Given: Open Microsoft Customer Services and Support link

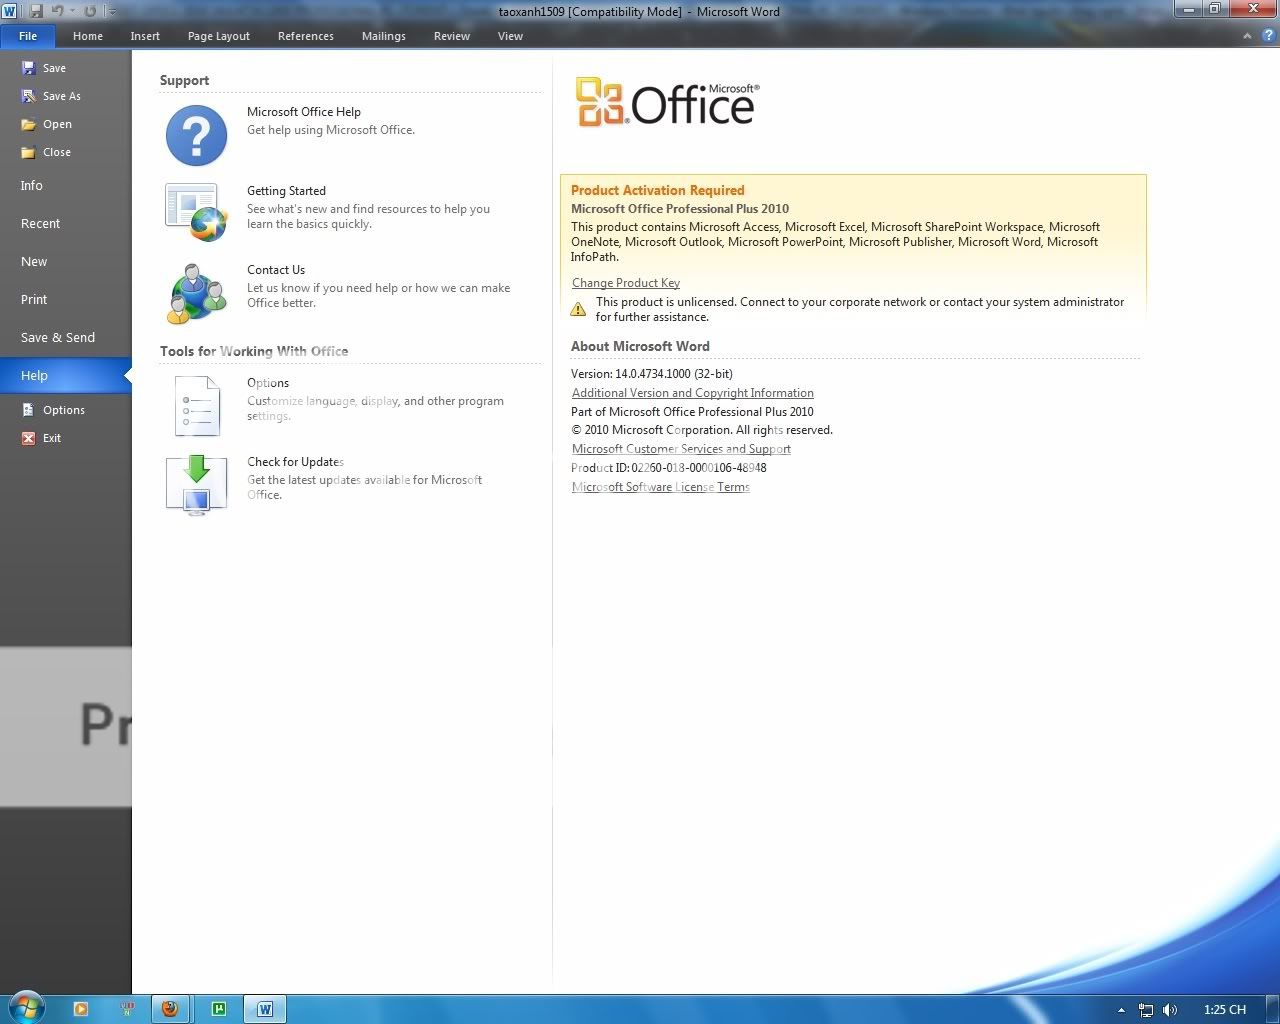Looking at the screenshot, I should pyautogui.click(x=681, y=449).
